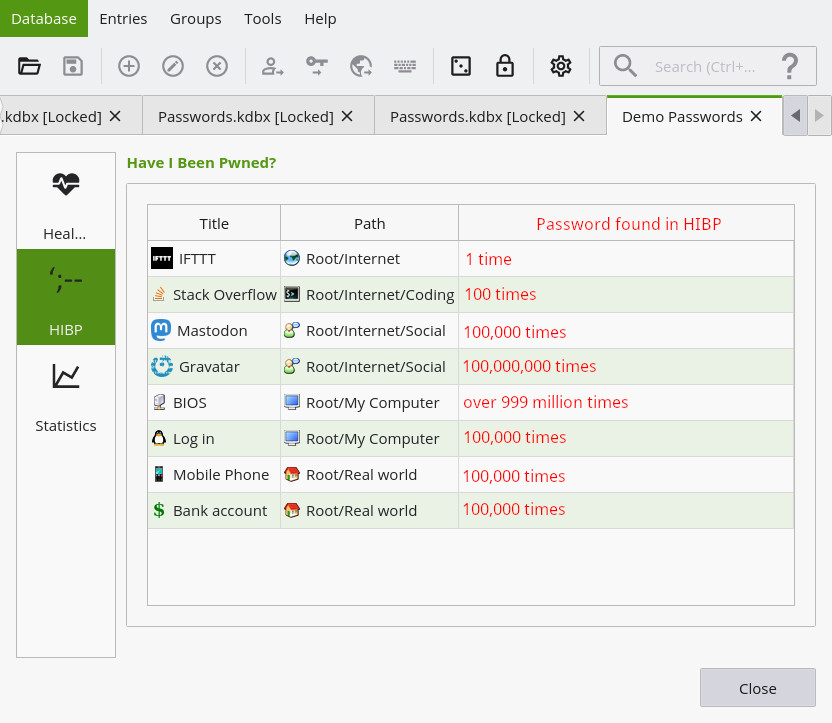
Task: Open password generator dice icon
Action: click(x=461, y=66)
